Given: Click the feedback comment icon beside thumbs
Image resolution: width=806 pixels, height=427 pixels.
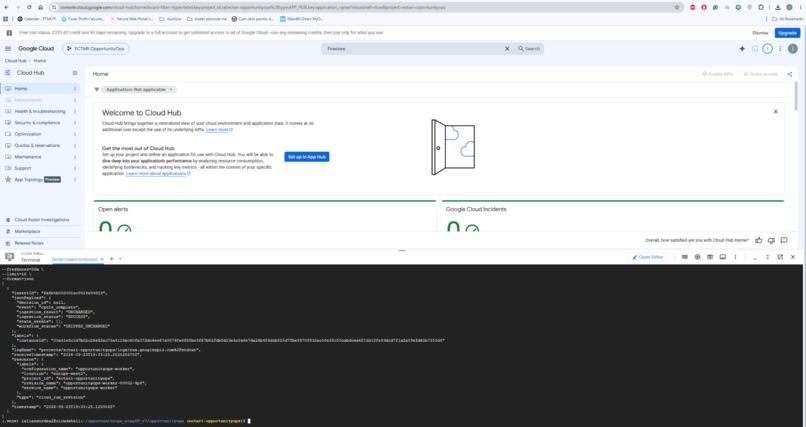Looking at the screenshot, I should (x=784, y=240).
